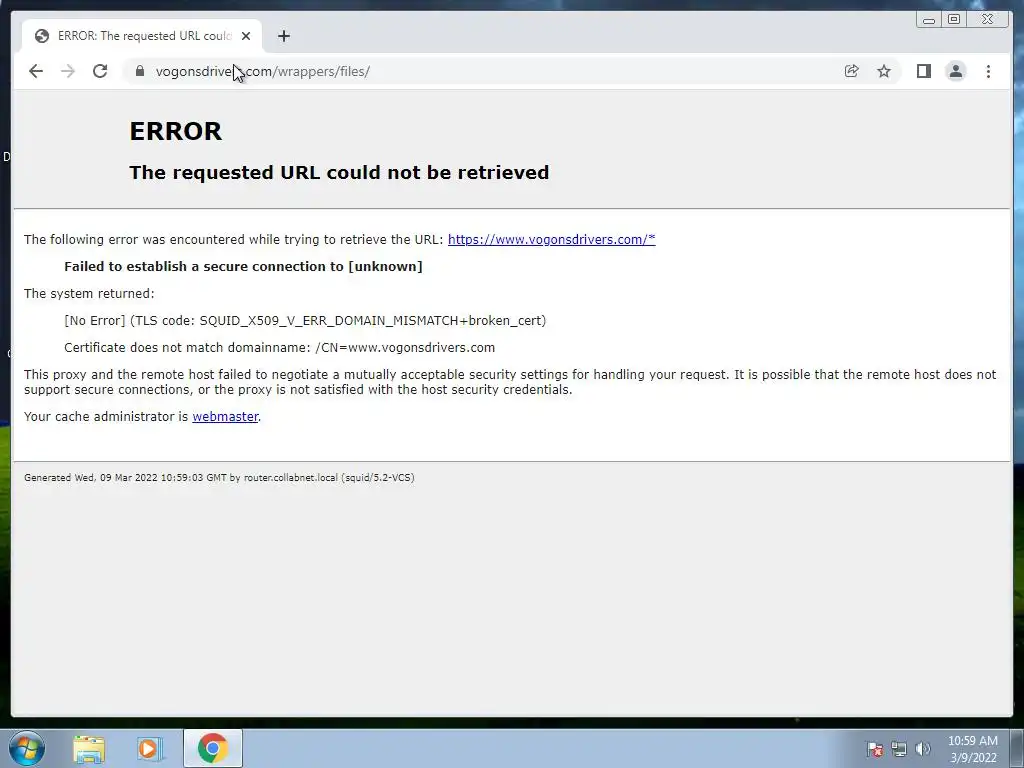
Task: Click the 'Failed to establish a secure connection' text
Action: 243,266
